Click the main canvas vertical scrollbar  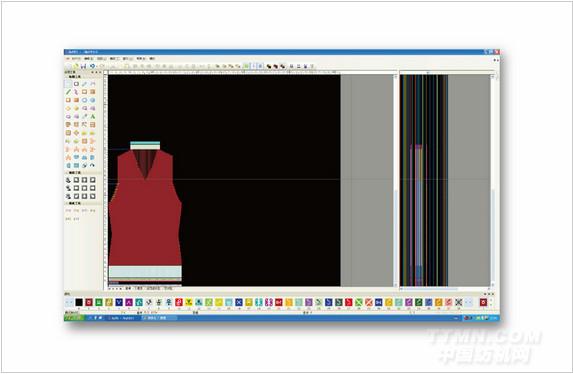[395, 180]
